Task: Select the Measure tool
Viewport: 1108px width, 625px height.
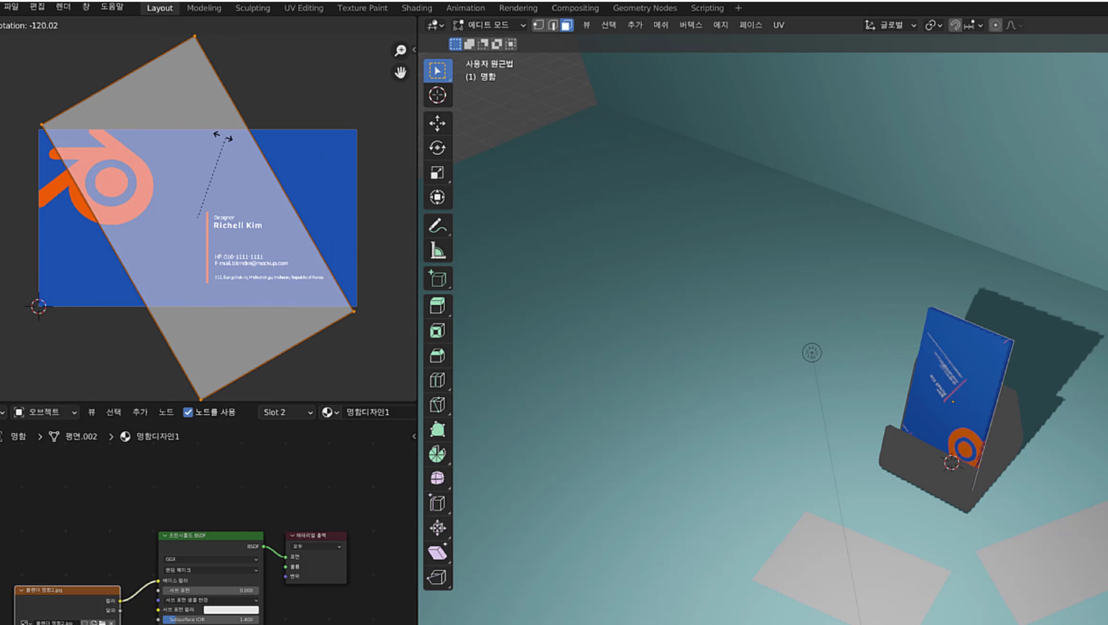Action: click(x=437, y=250)
